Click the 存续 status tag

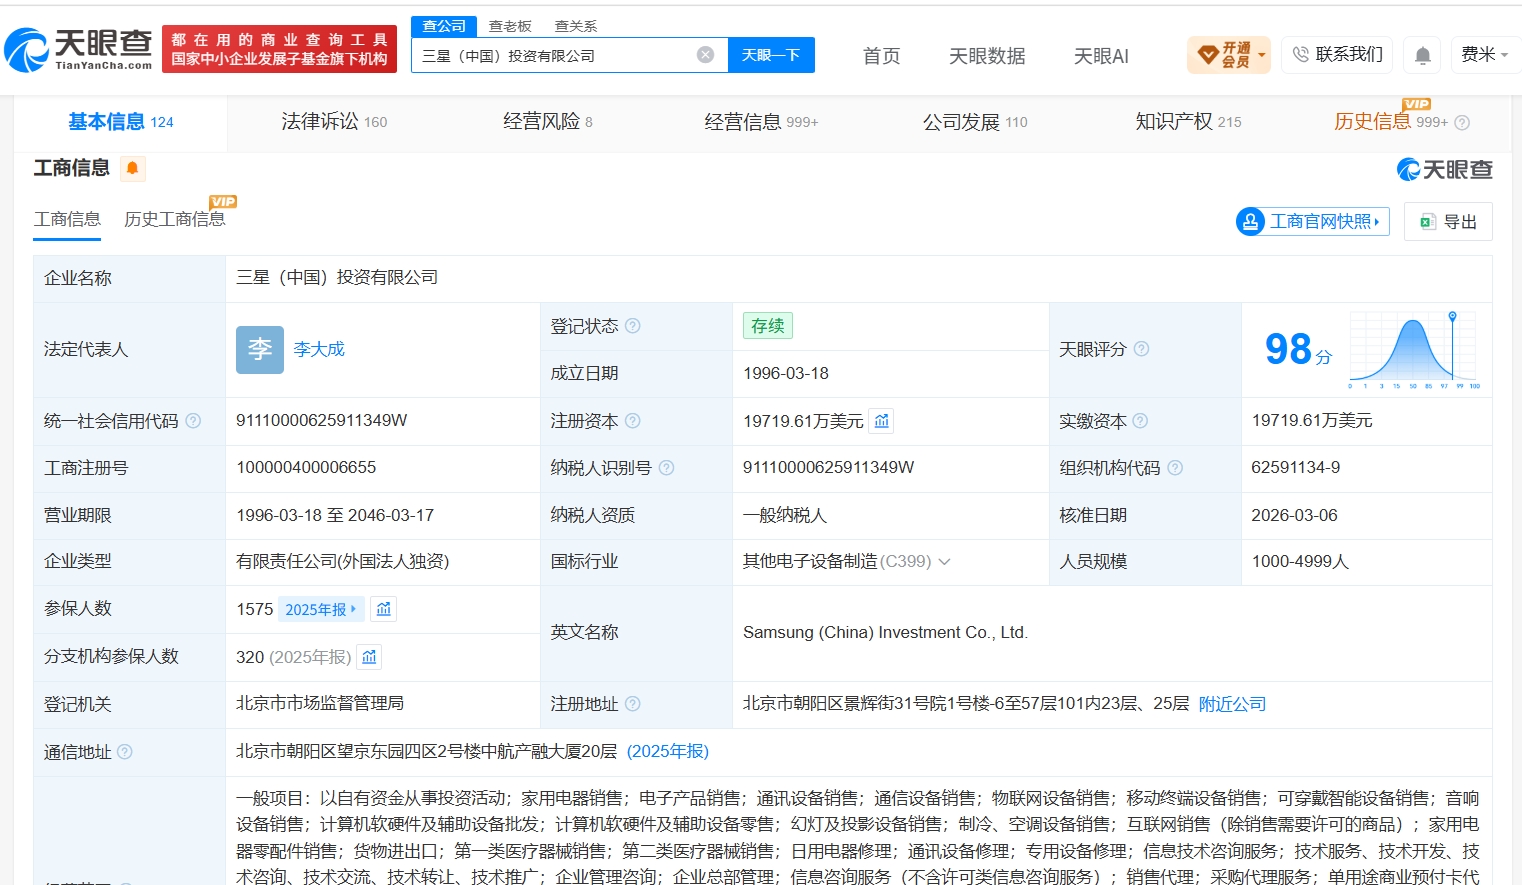(768, 326)
